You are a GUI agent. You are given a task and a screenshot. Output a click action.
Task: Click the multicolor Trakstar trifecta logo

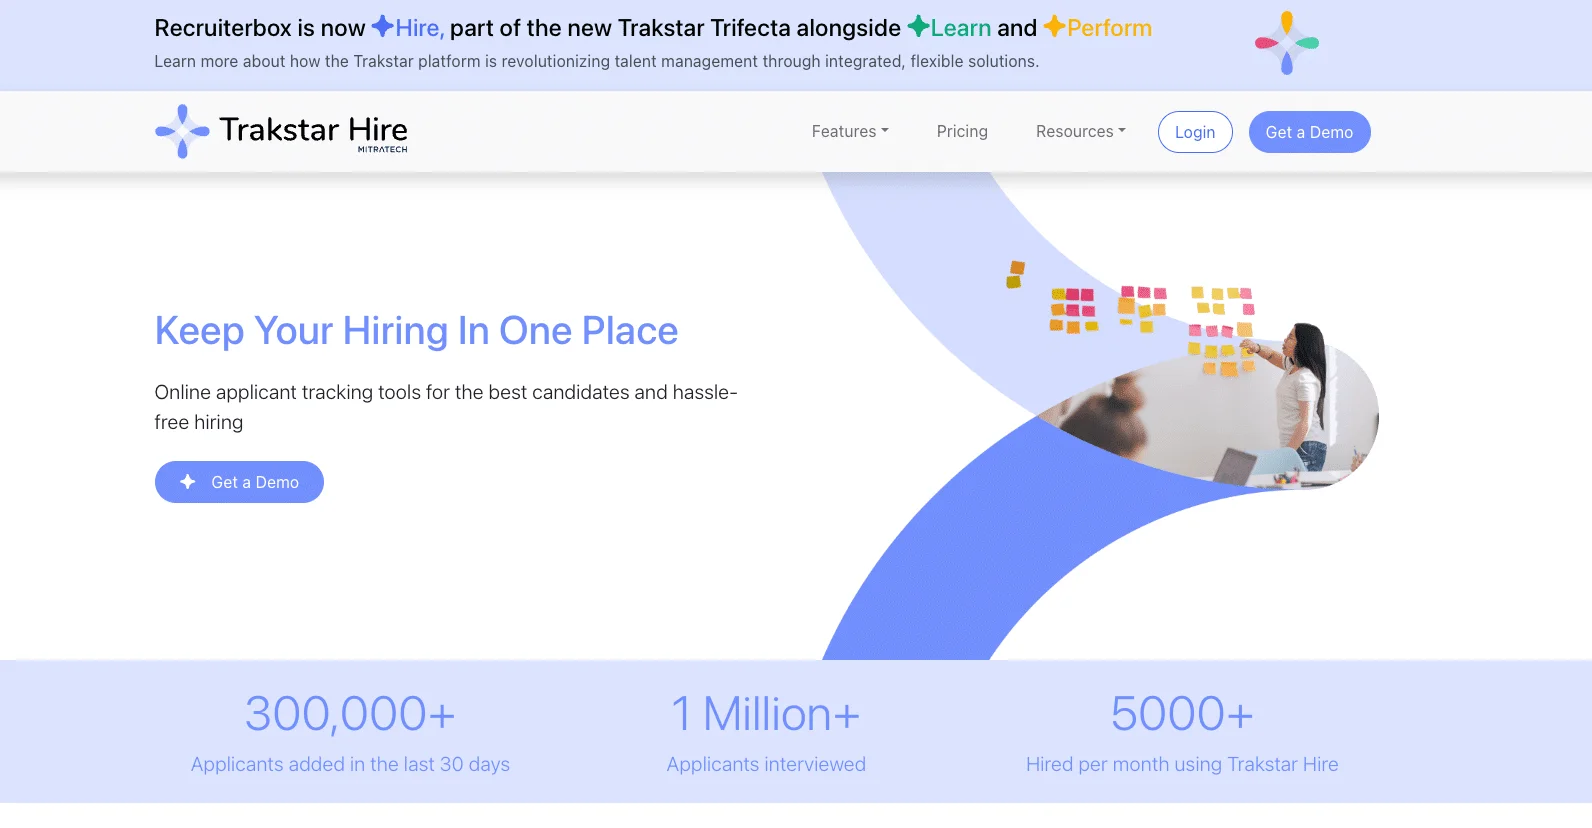coord(1287,43)
